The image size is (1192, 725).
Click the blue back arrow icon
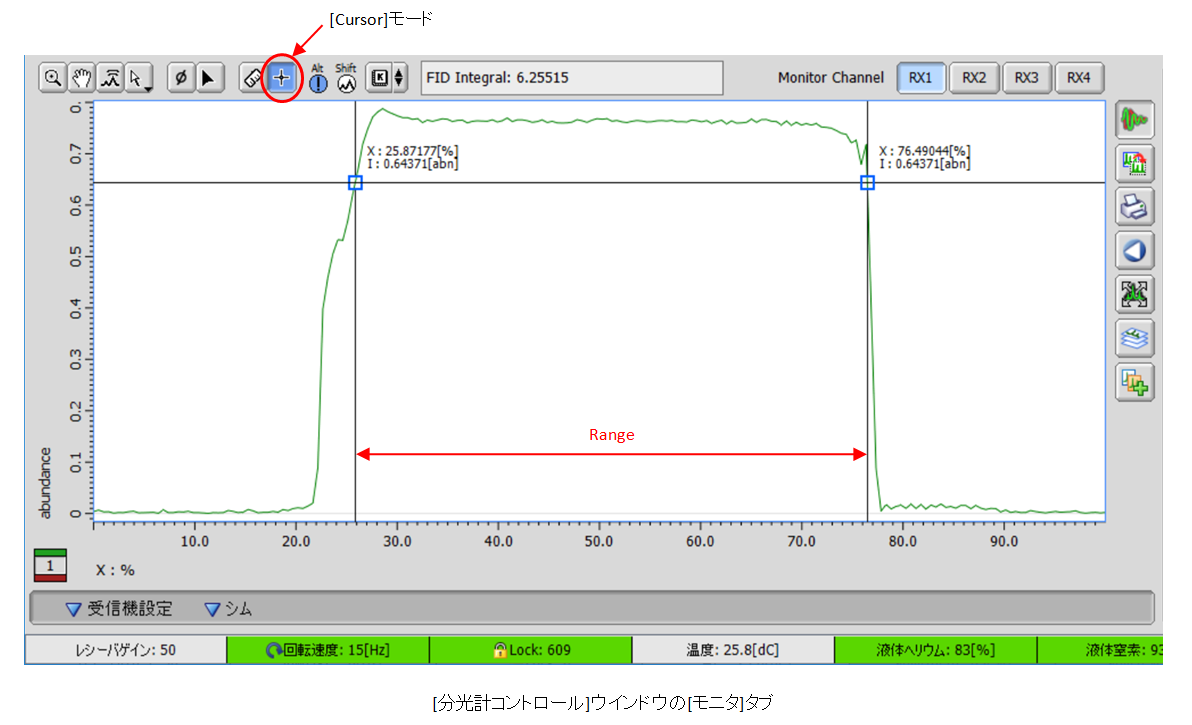(1135, 250)
